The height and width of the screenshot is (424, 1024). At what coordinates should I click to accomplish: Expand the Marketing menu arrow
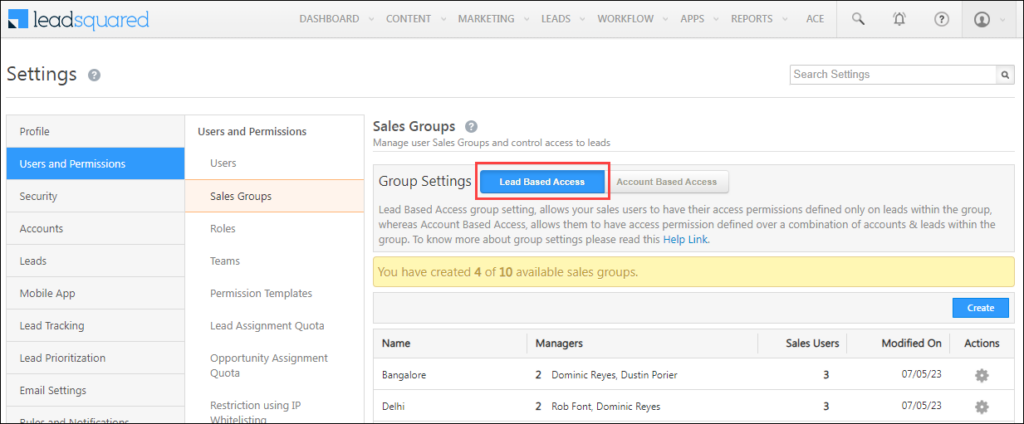pyautogui.click(x=526, y=20)
